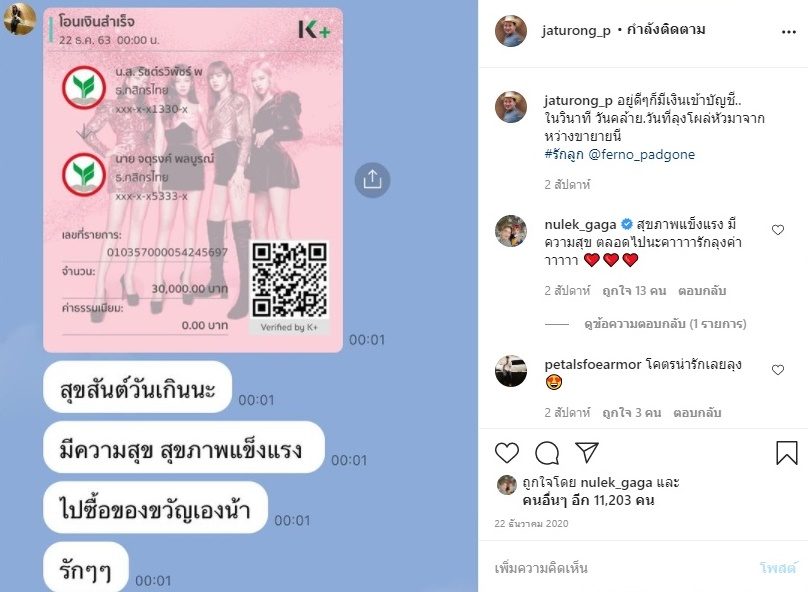808x592 pixels.
Task: Click the add comment input field
Action: tap(618, 568)
